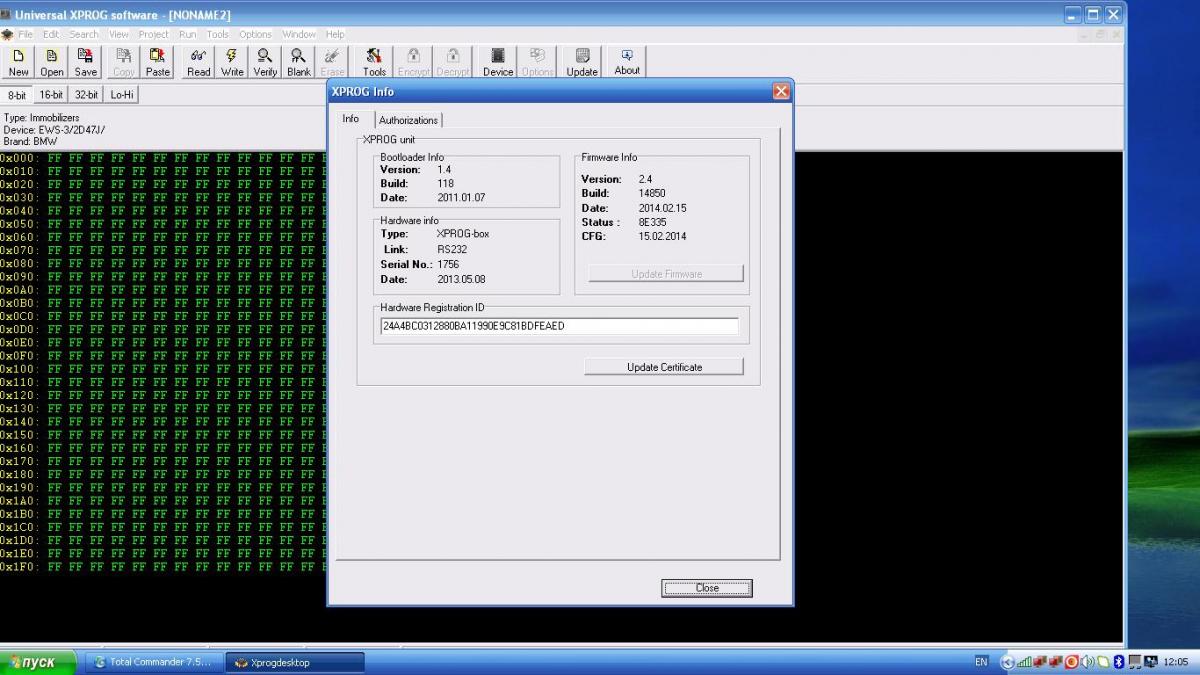Click the red circular tray icon

pos(1072,662)
